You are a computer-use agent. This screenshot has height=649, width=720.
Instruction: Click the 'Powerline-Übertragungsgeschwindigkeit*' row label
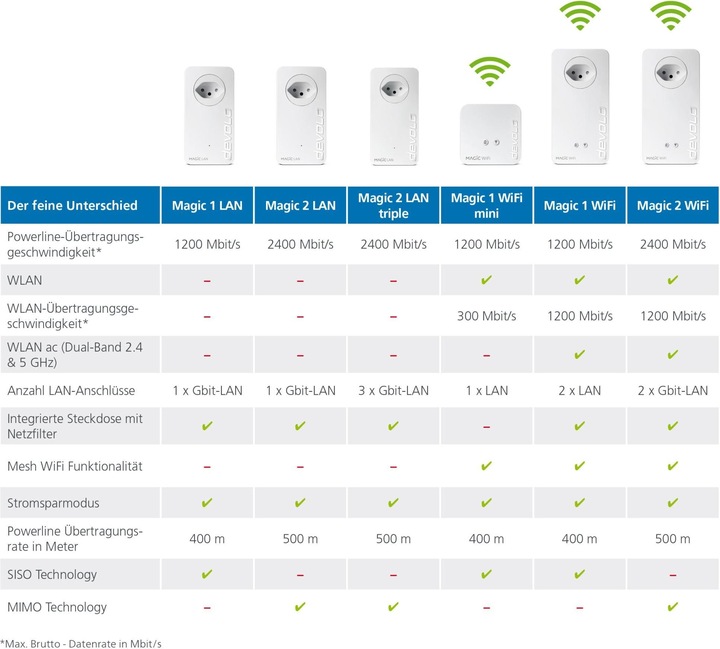[x=75, y=244]
